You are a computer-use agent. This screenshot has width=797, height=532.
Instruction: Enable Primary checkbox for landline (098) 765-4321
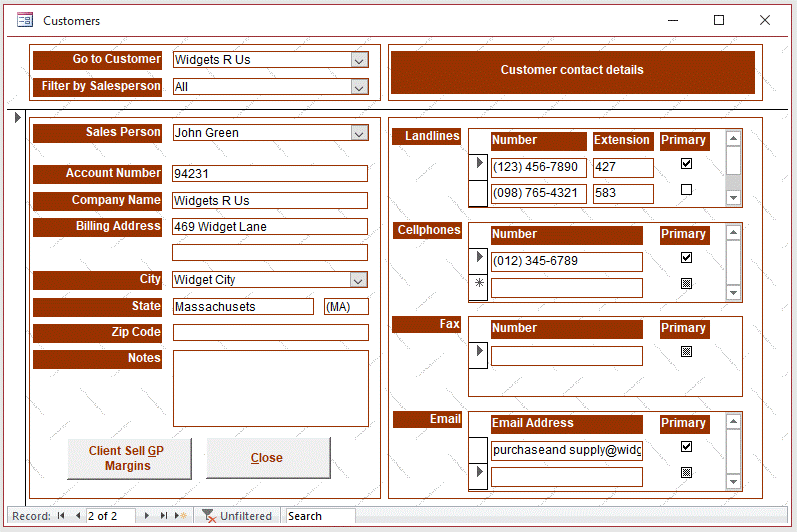click(x=686, y=190)
